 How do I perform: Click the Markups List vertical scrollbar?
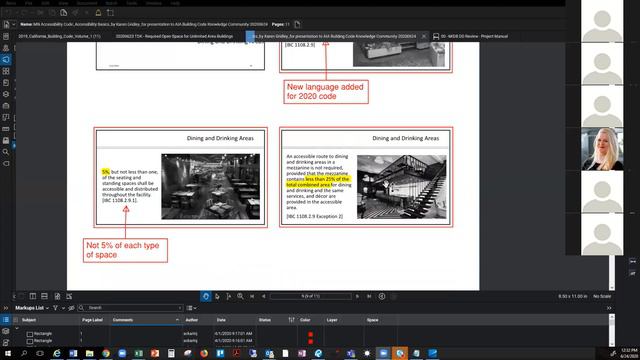pos(611,331)
